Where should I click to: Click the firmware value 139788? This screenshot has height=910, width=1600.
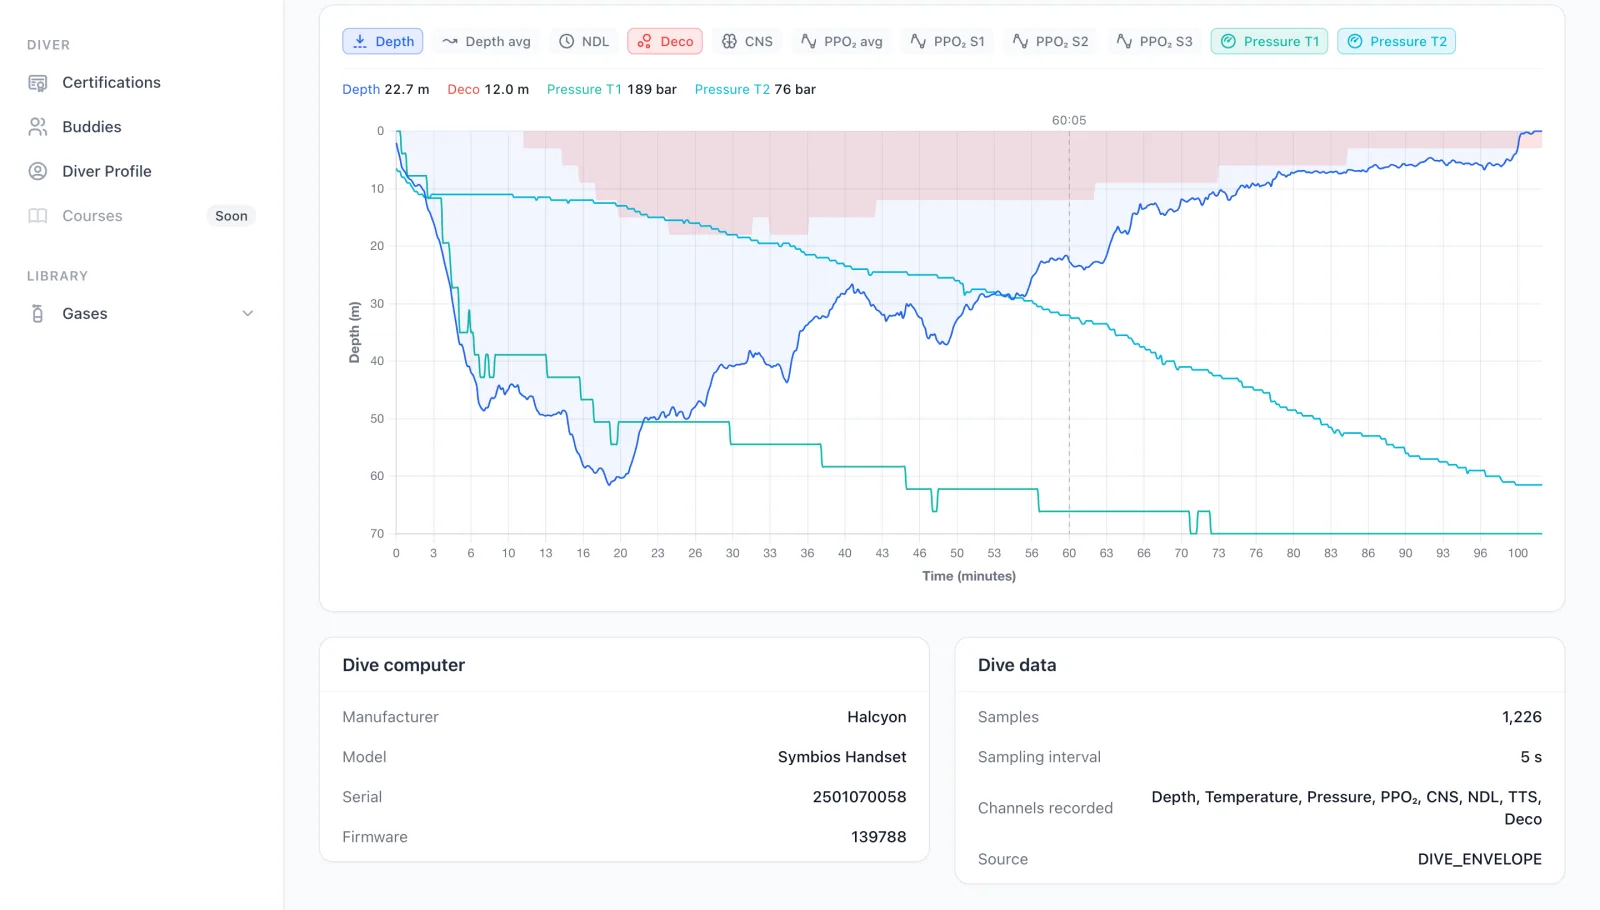[879, 837]
